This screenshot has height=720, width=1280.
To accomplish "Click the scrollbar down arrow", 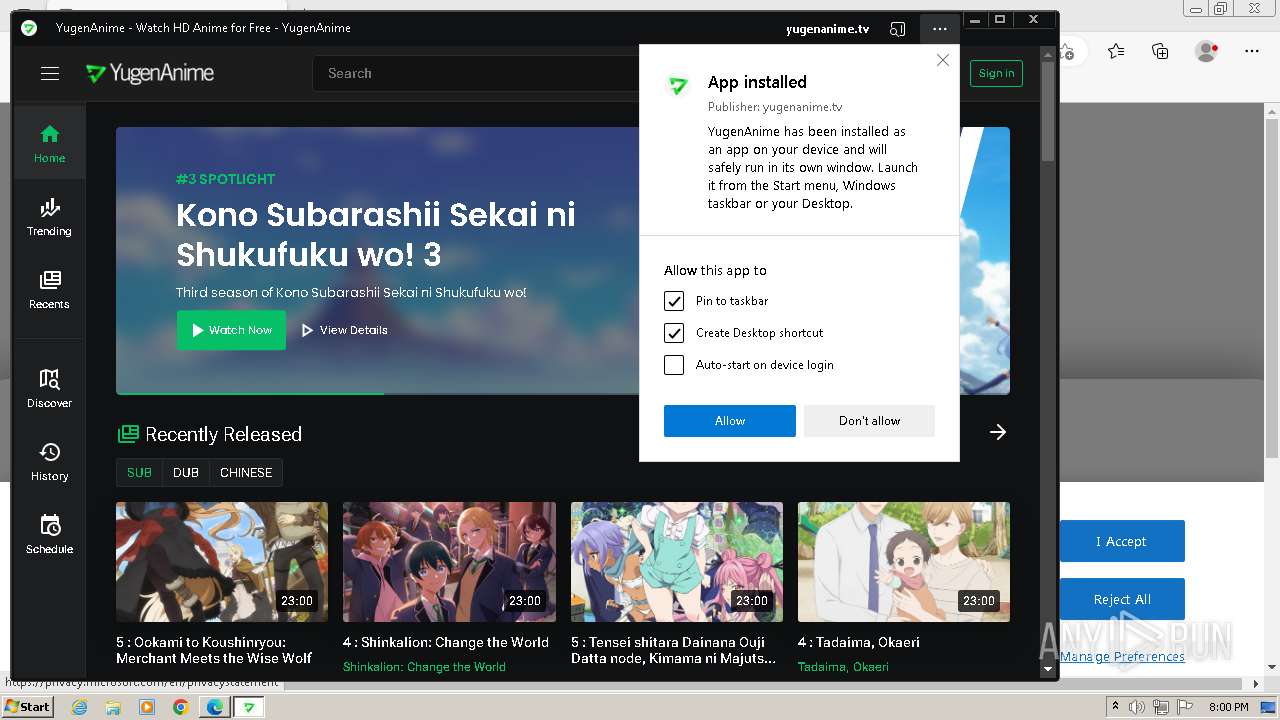I will 1048,669.
